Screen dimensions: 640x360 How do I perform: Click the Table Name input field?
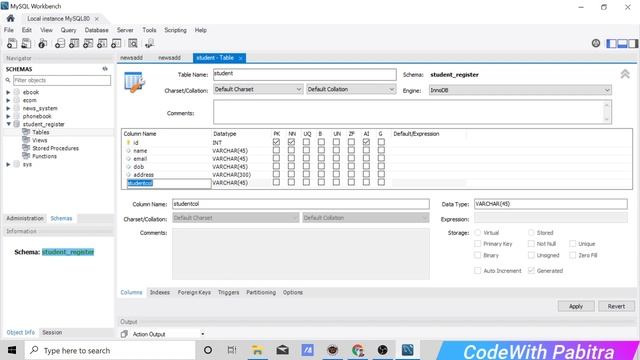pyautogui.click(x=304, y=74)
